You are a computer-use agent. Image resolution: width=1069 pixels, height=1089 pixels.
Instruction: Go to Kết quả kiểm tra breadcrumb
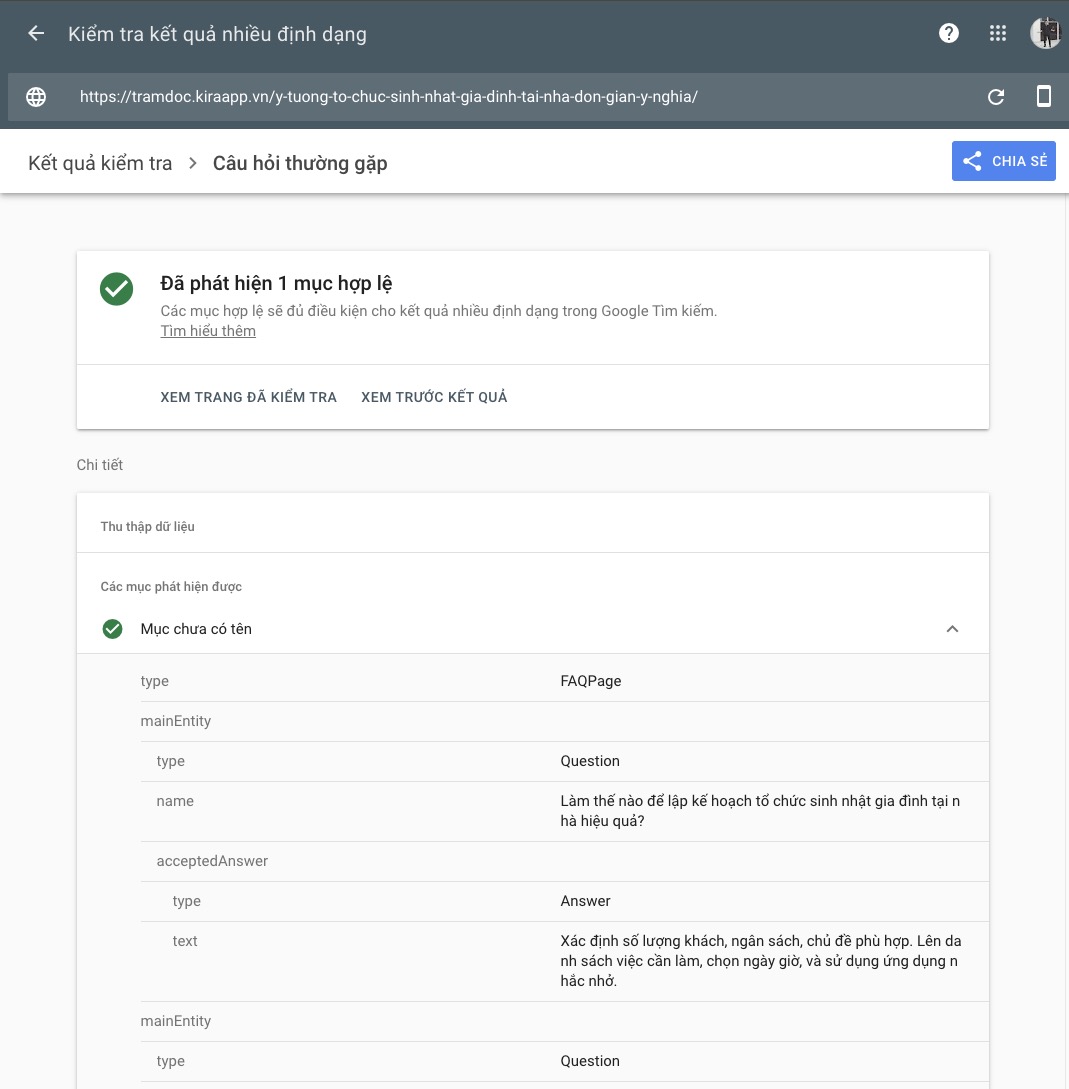[100, 163]
